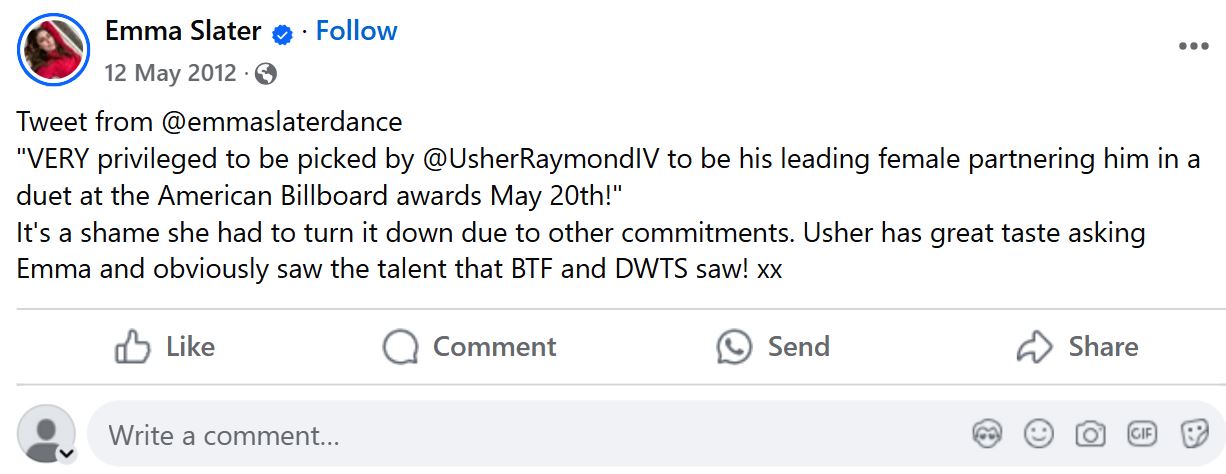Click Emma Slater's profile picture
The width and height of the screenshot is (1226, 474).
[54, 49]
